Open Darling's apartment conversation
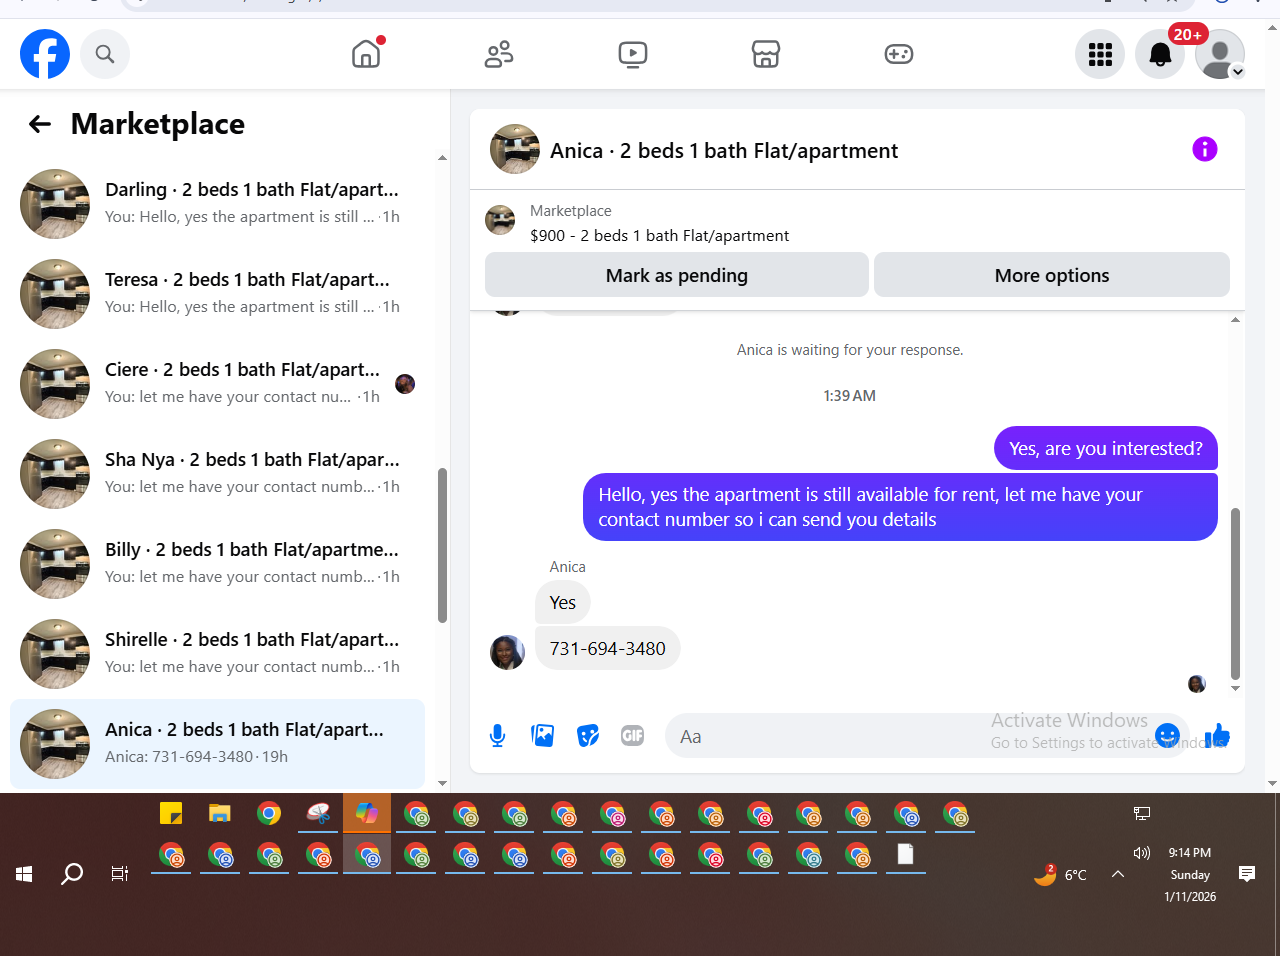 point(217,204)
